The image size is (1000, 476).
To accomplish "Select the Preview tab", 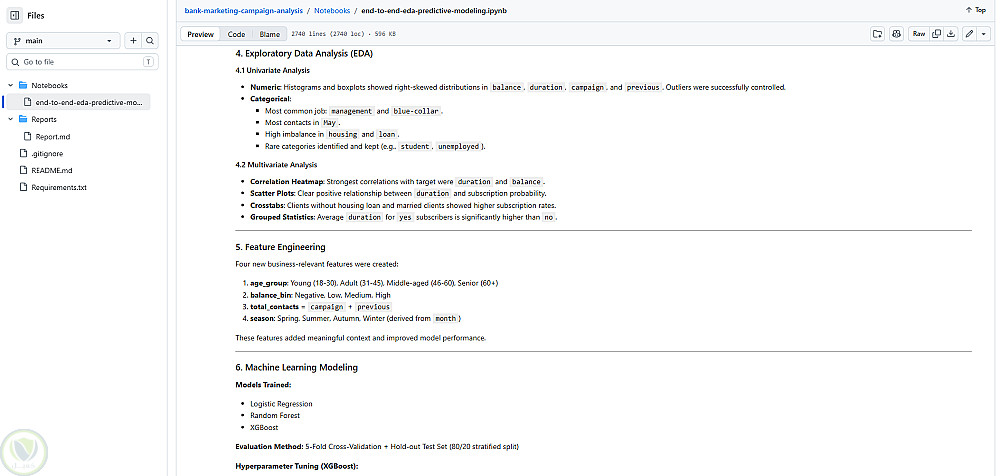I will [200, 34].
